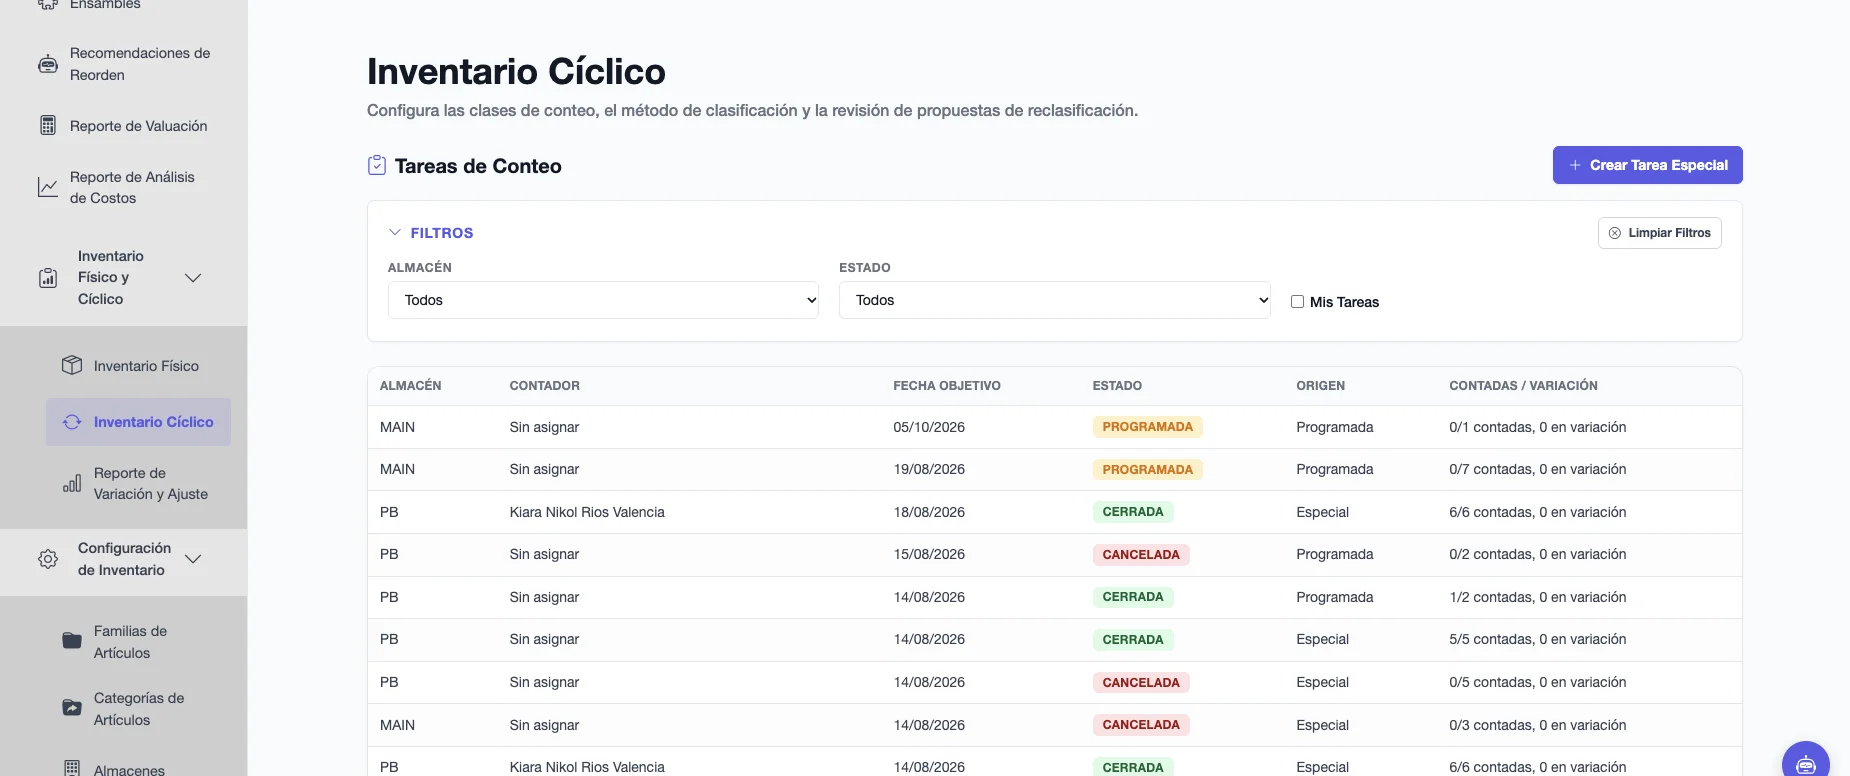
Task: Click the Inventario Físico y Cíclico clipboard icon
Action: pyautogui.click(x=48, y=278)
